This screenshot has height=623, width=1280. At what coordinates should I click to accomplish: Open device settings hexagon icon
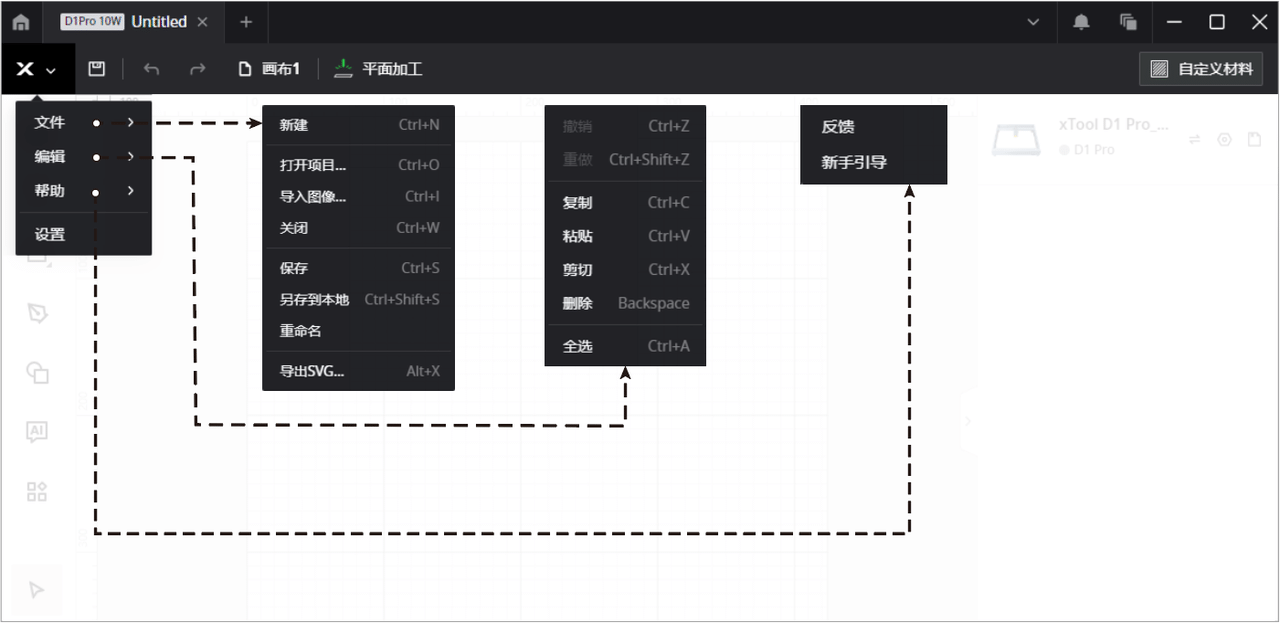[x=1224, y=140]
